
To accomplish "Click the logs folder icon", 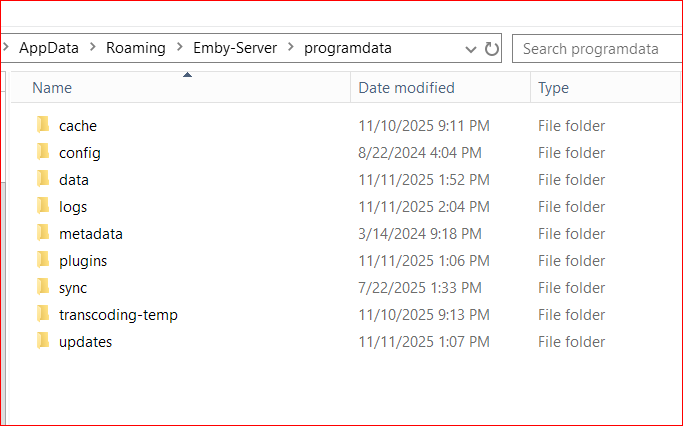I will click(x=42, y=206).
